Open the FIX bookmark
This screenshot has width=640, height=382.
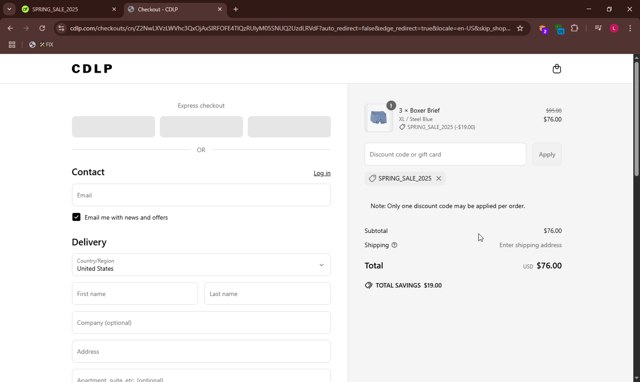(x=41, y=44)
